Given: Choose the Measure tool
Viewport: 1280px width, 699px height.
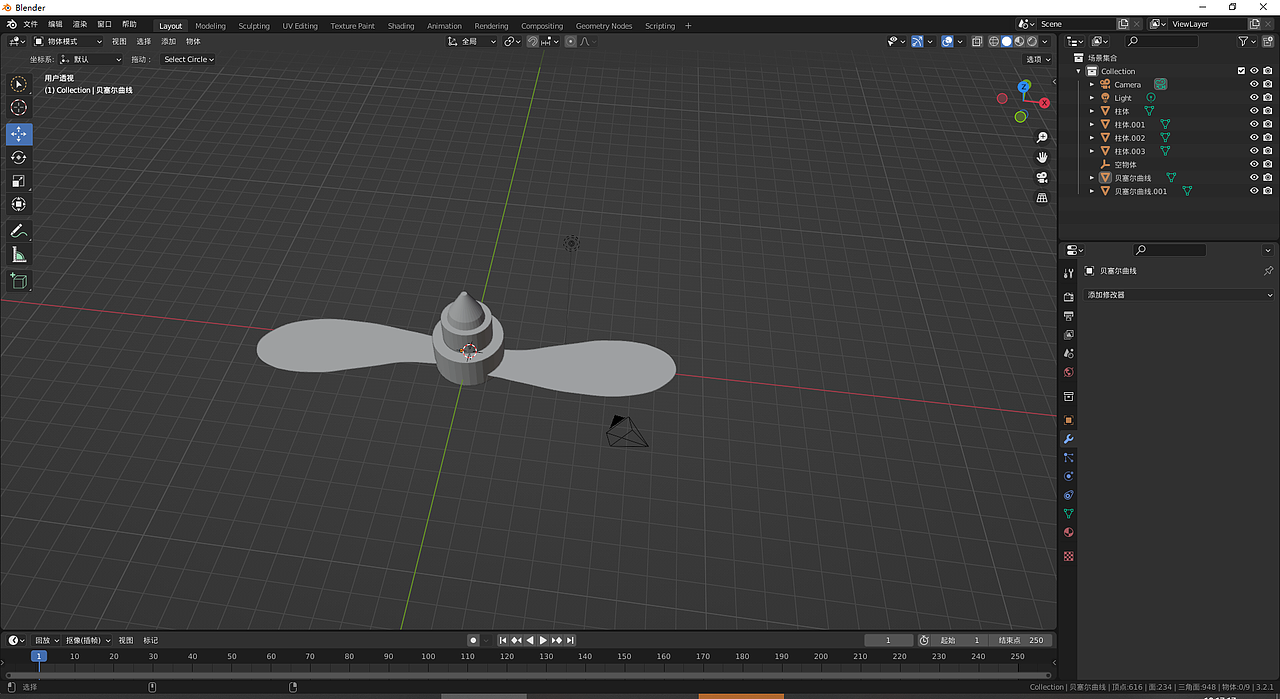Looking at the screenshot, I should pos(19,255).
